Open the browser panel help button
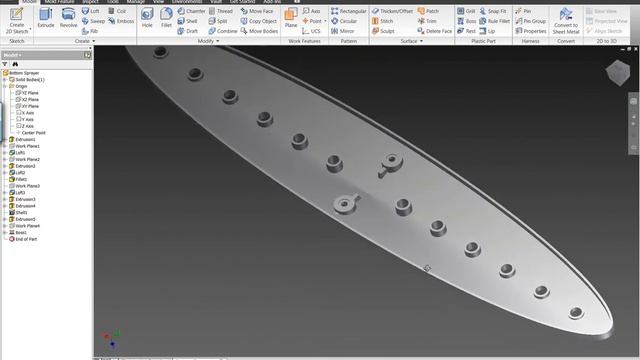 [x=87, y=55]
